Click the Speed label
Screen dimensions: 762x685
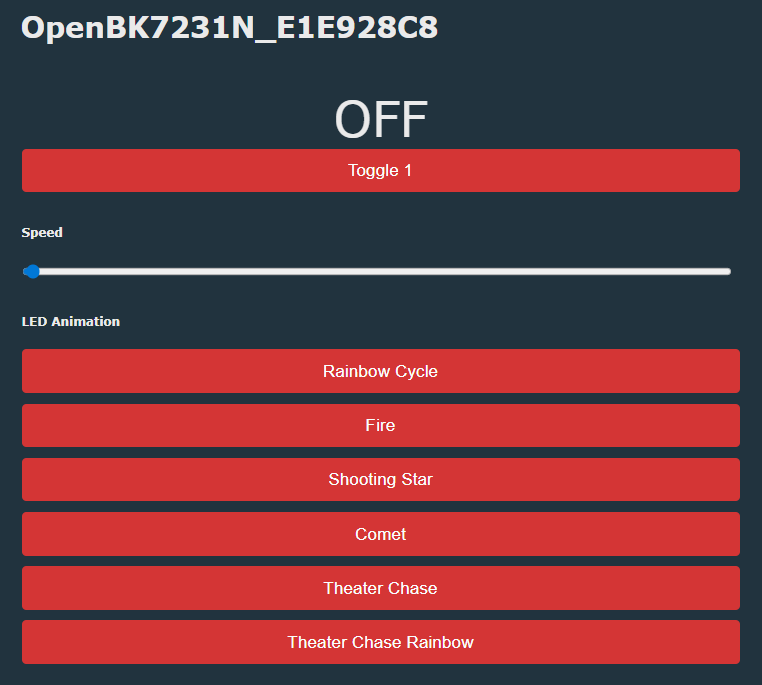[42, 233]
